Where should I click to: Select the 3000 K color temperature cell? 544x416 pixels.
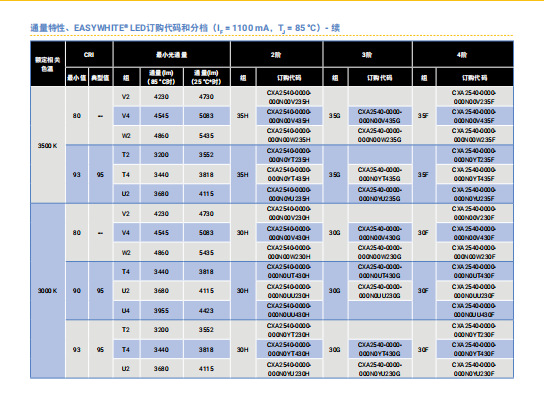click(47, 291)
